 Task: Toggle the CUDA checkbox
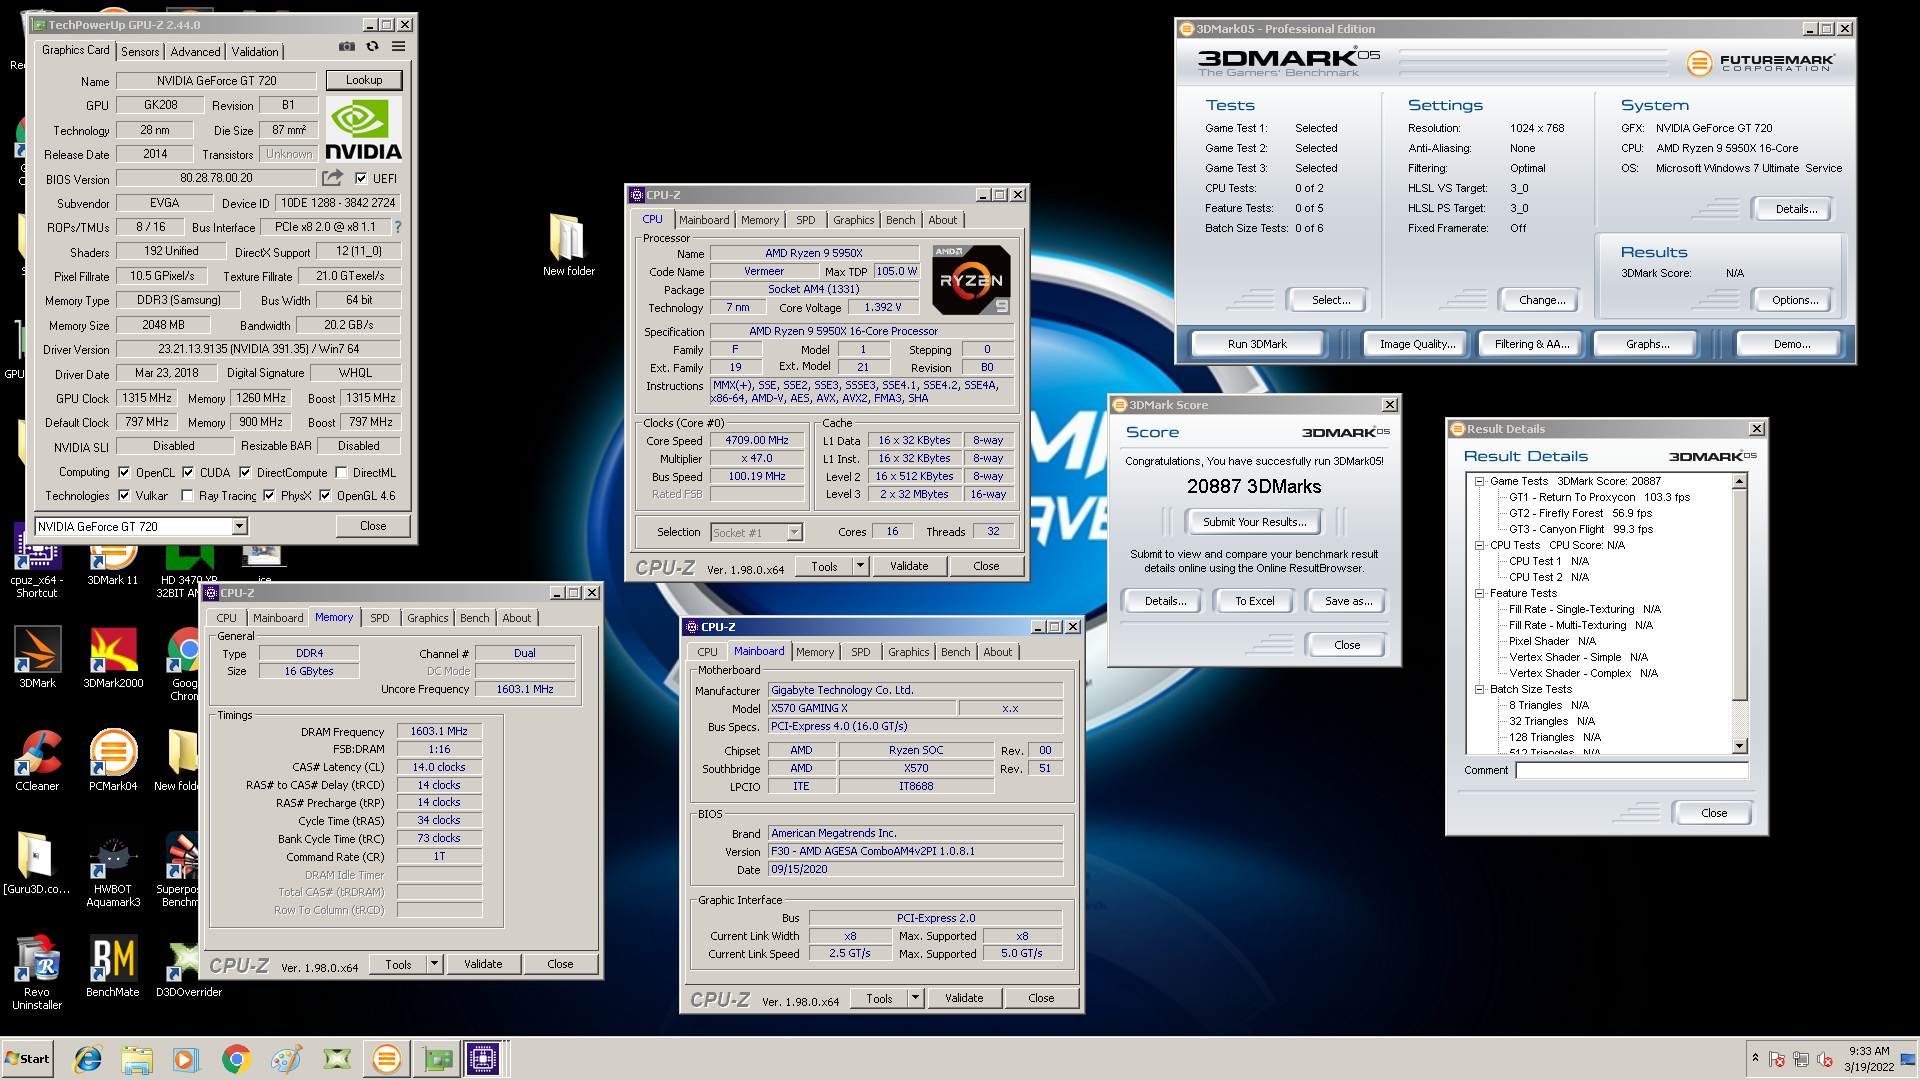pos(188,472)
